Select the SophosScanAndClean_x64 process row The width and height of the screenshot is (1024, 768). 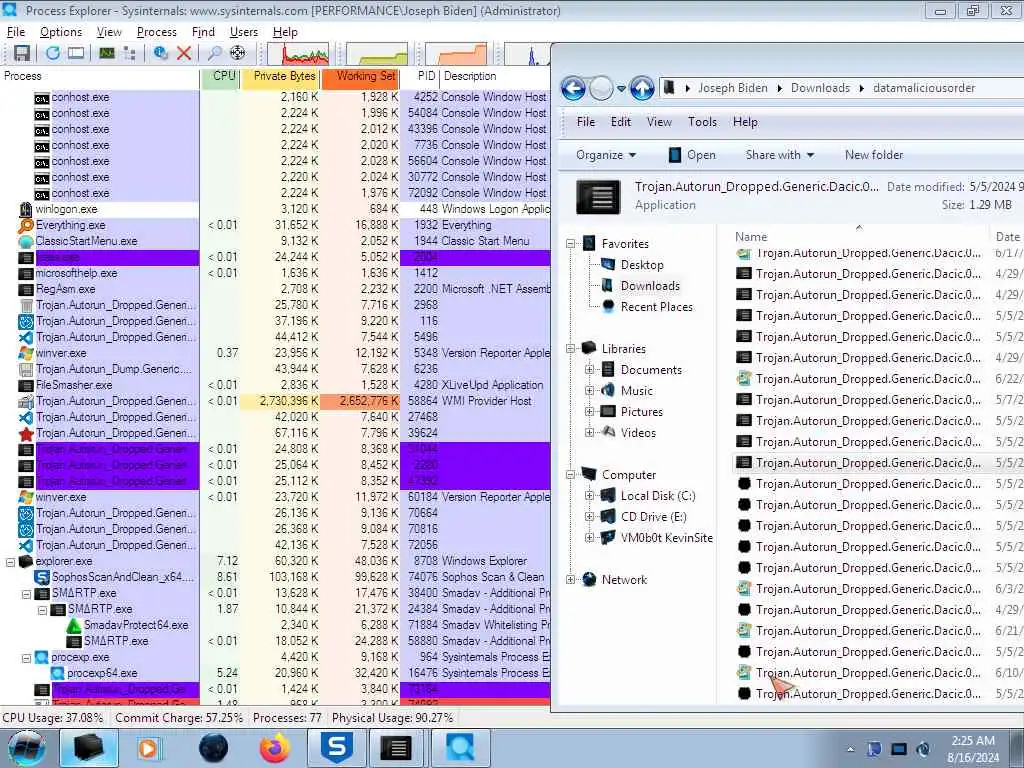pyautogui.click(x=275, y=577)
